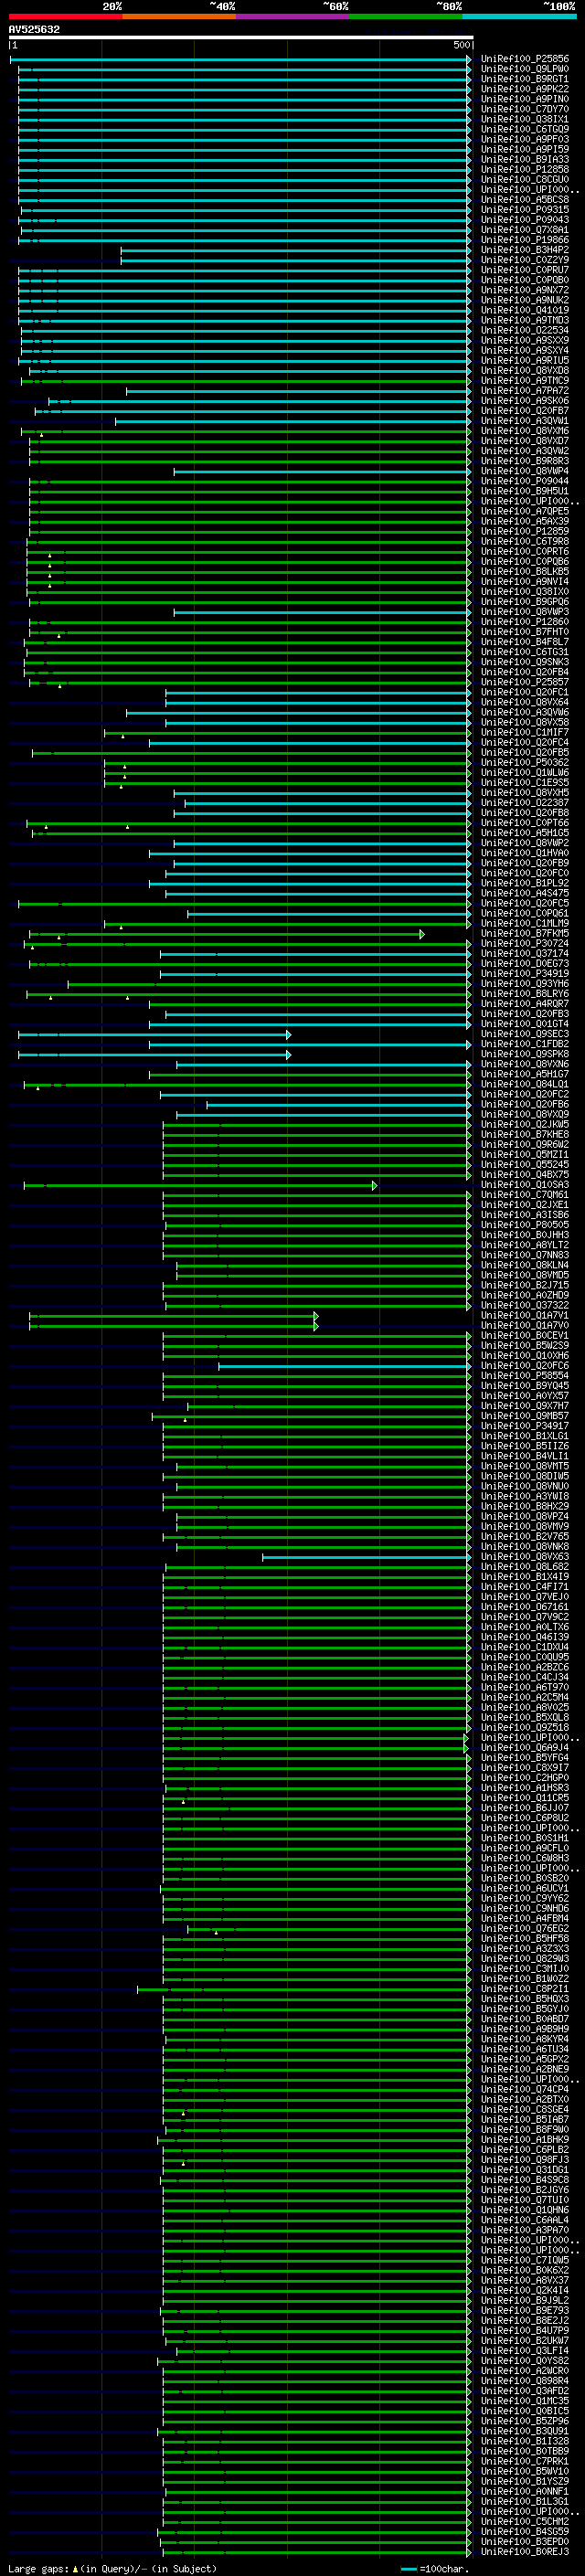Select UniRef100_A9TMD3 hit label

click(525, 320)
